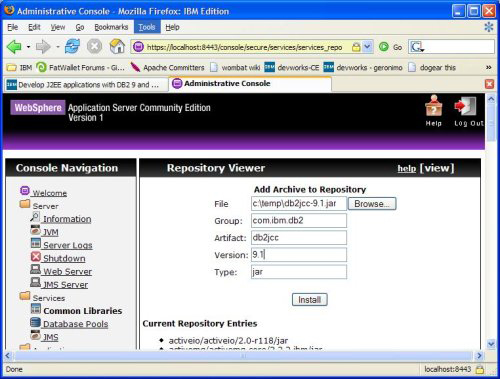
Task: Open the Welcome link
Action: pos(50,193)
